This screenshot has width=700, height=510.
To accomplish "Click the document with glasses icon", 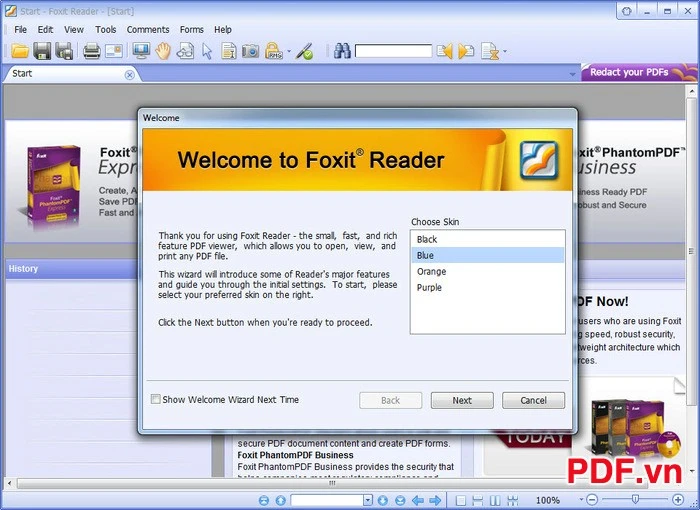I will point(185,51).
